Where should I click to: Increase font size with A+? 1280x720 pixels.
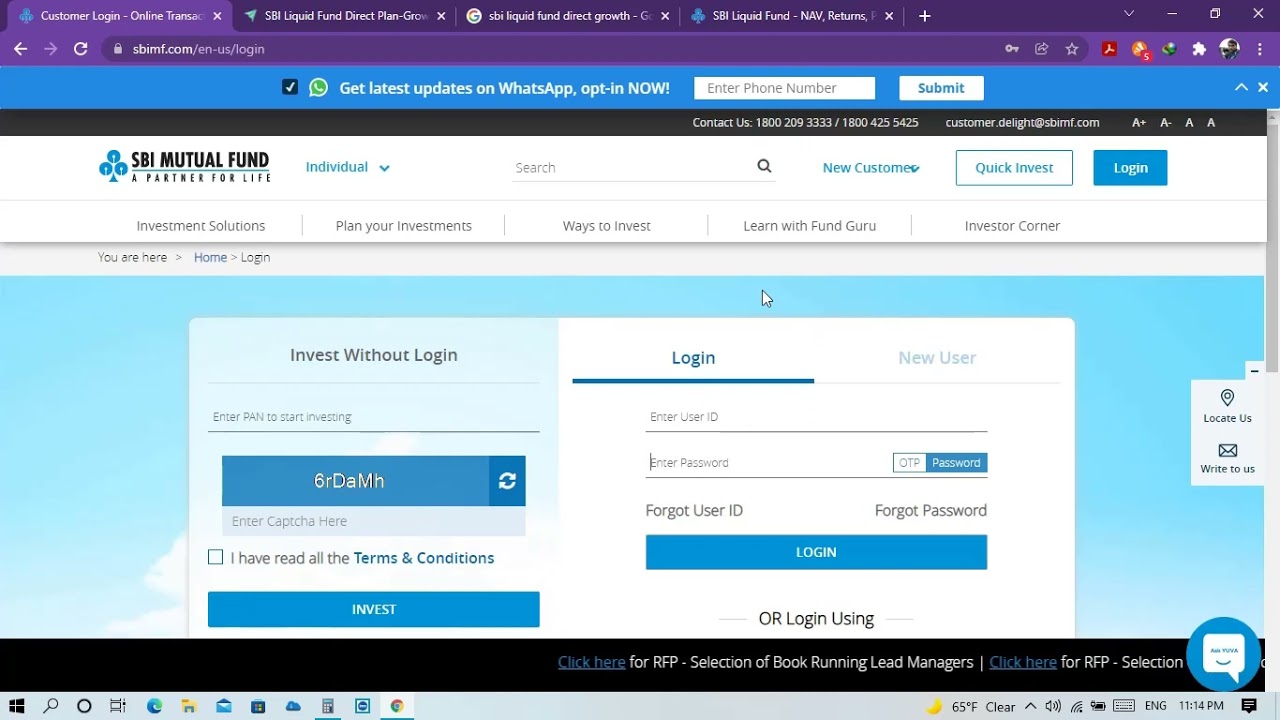point(1139,122)
